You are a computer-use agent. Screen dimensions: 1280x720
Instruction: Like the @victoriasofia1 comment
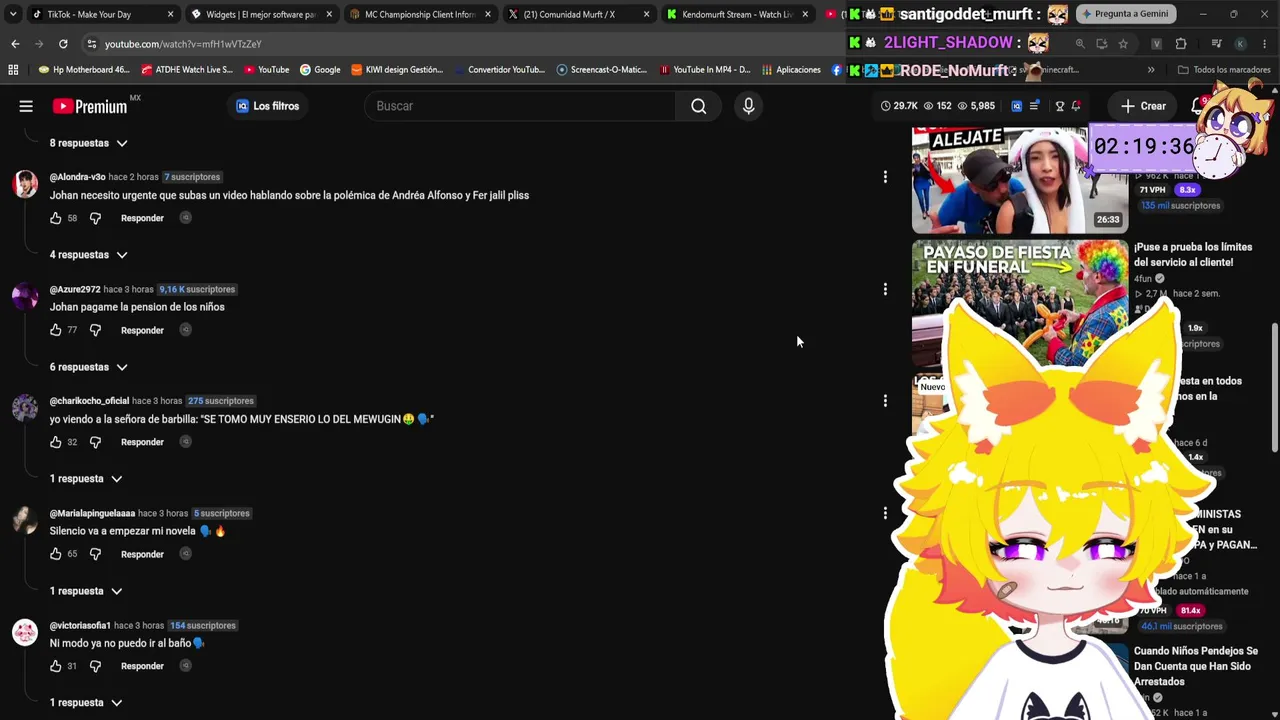coord(56,666)
